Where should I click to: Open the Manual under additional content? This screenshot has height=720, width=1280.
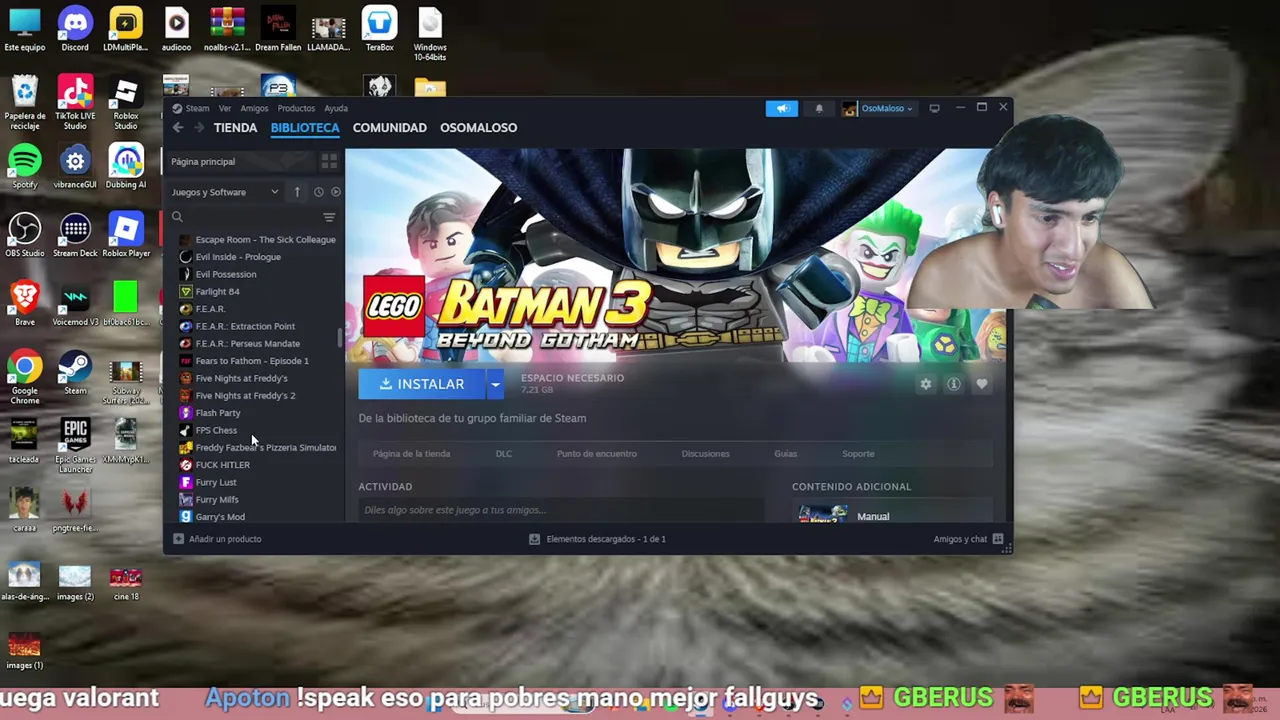872,517
